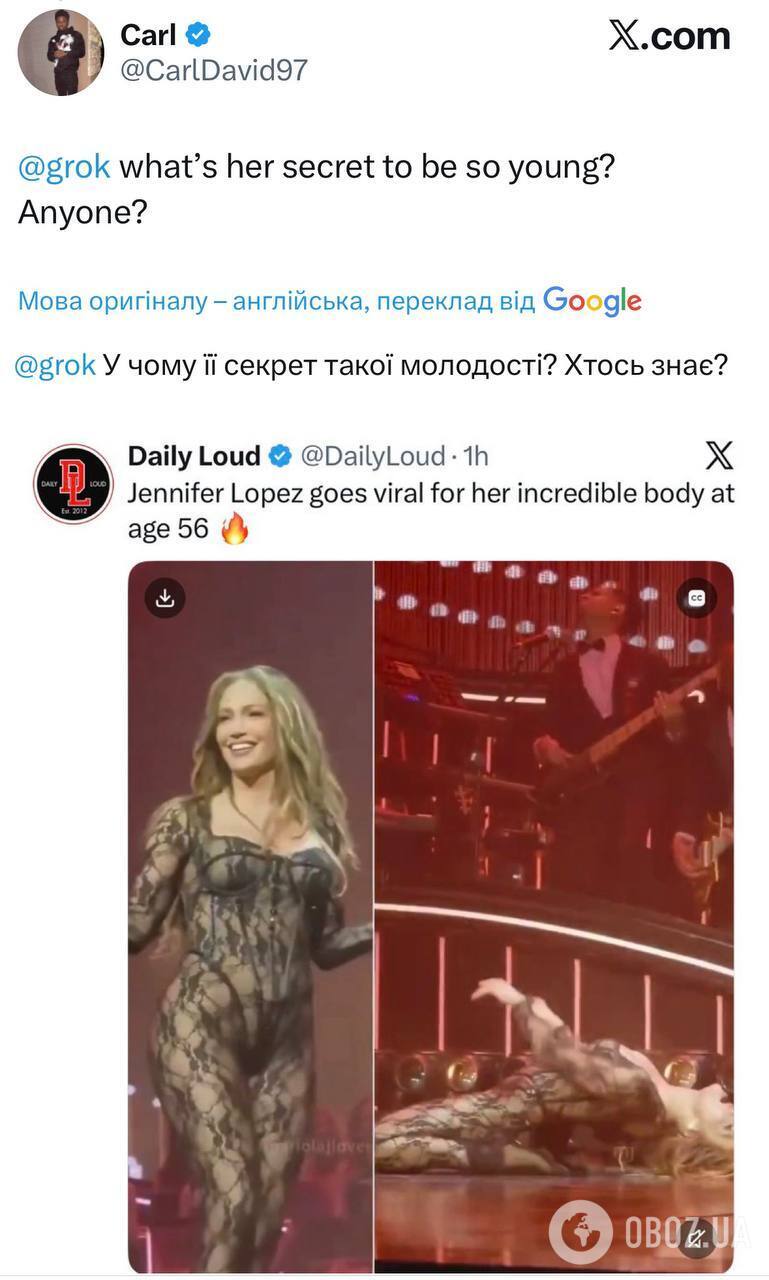The image size is (769, 1280).
Task: Toggle closed captions via the CC icon
Action: (696, 597)
